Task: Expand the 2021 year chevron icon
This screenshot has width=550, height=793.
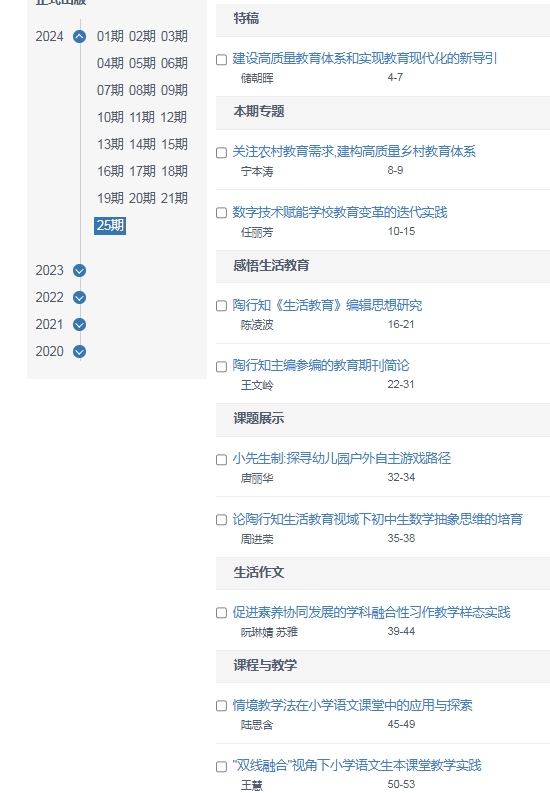Action: point(79,324)
